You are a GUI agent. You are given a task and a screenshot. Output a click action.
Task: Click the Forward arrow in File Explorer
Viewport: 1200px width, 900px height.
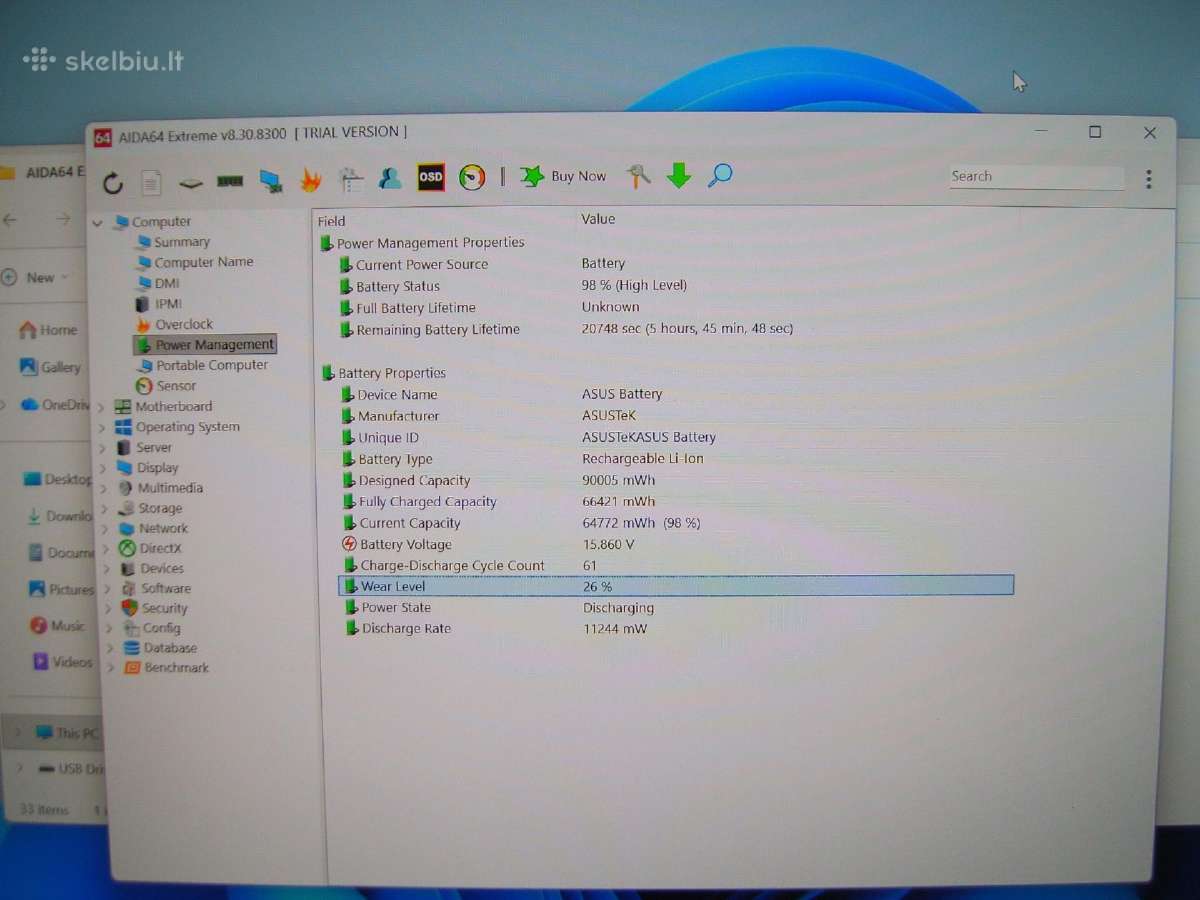[x=63, y=219]
